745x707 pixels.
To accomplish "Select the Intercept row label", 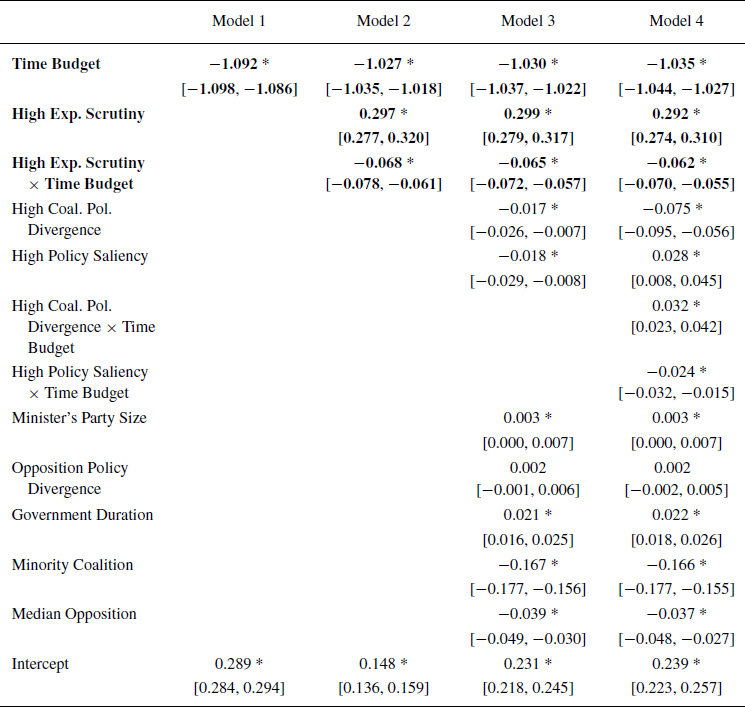I will click(41, 663).
